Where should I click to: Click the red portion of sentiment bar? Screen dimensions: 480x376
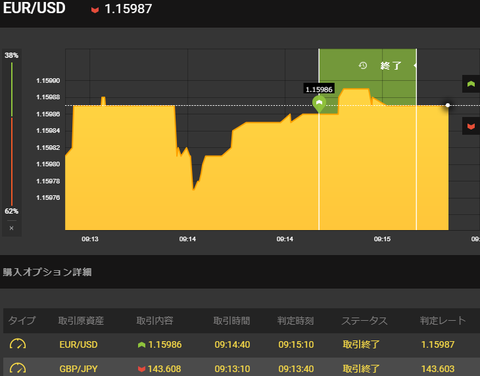[x=12, y=161]
